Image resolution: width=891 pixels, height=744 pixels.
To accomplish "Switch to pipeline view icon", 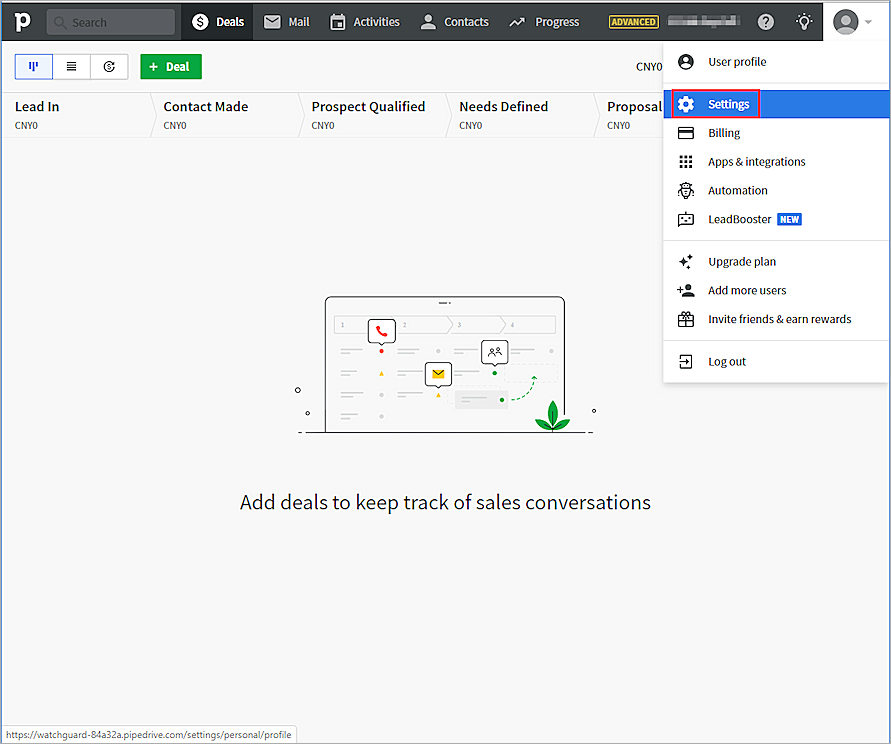I will pyautogui.click(x=33, y=67).
